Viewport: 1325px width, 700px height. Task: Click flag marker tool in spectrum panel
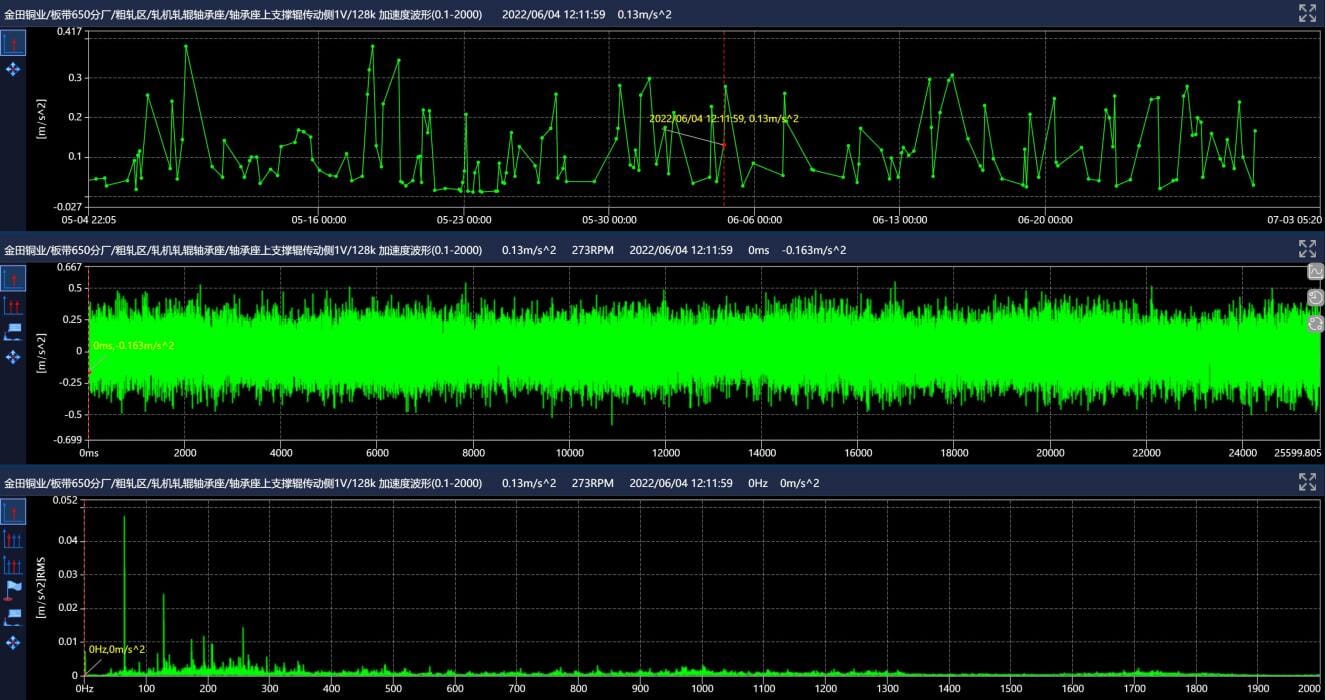tap(13, 590)
